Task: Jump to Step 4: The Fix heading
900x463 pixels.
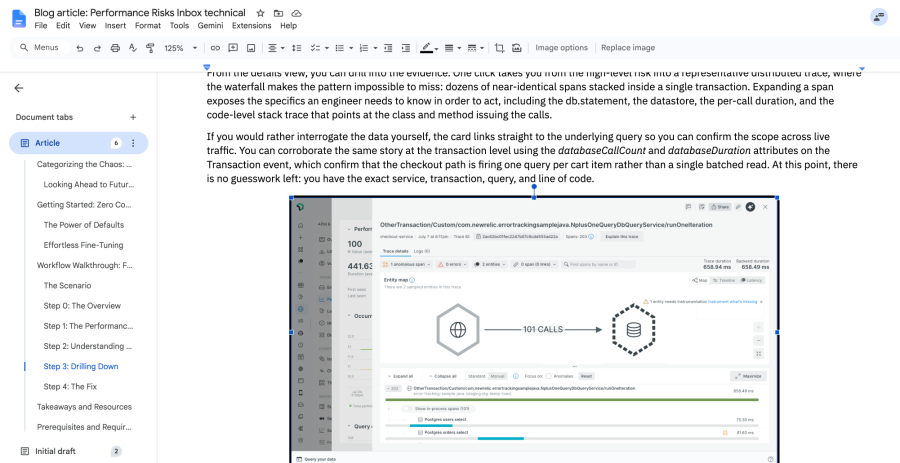Action: click(x=70, y=387)
